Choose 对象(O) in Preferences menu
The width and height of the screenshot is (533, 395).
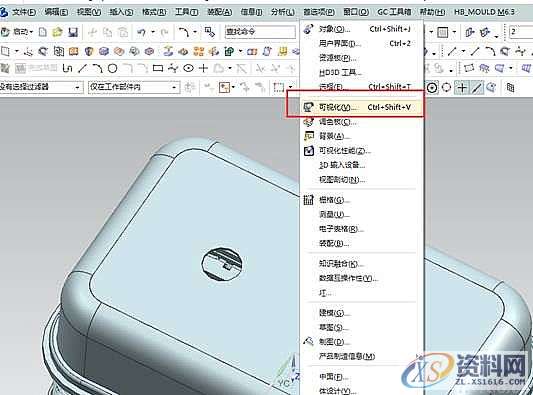361,29
